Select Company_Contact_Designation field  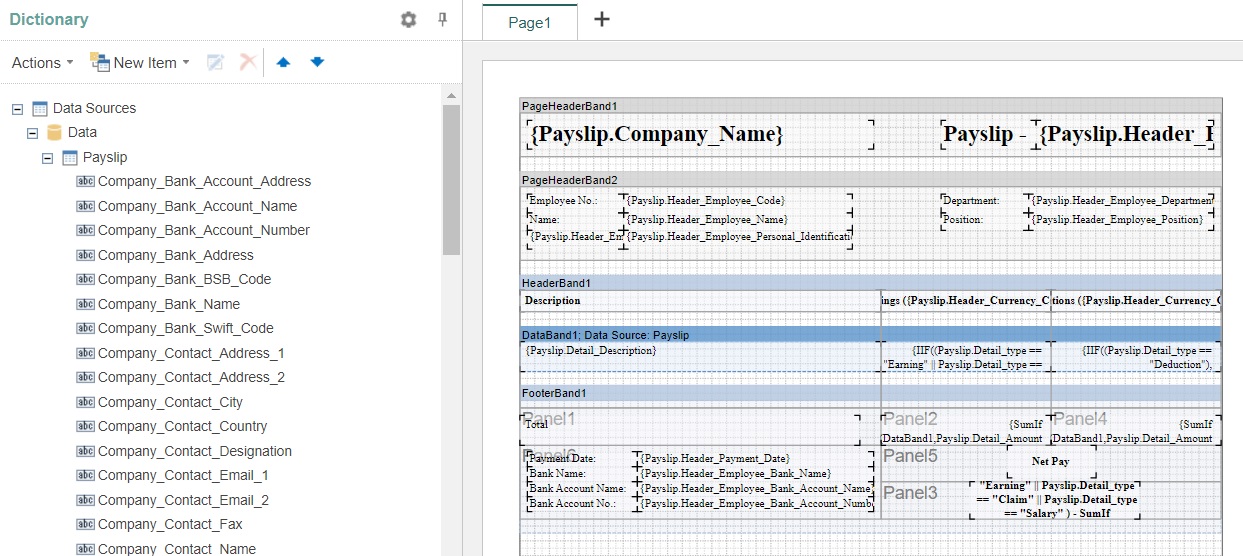click(x=195, y=451)
